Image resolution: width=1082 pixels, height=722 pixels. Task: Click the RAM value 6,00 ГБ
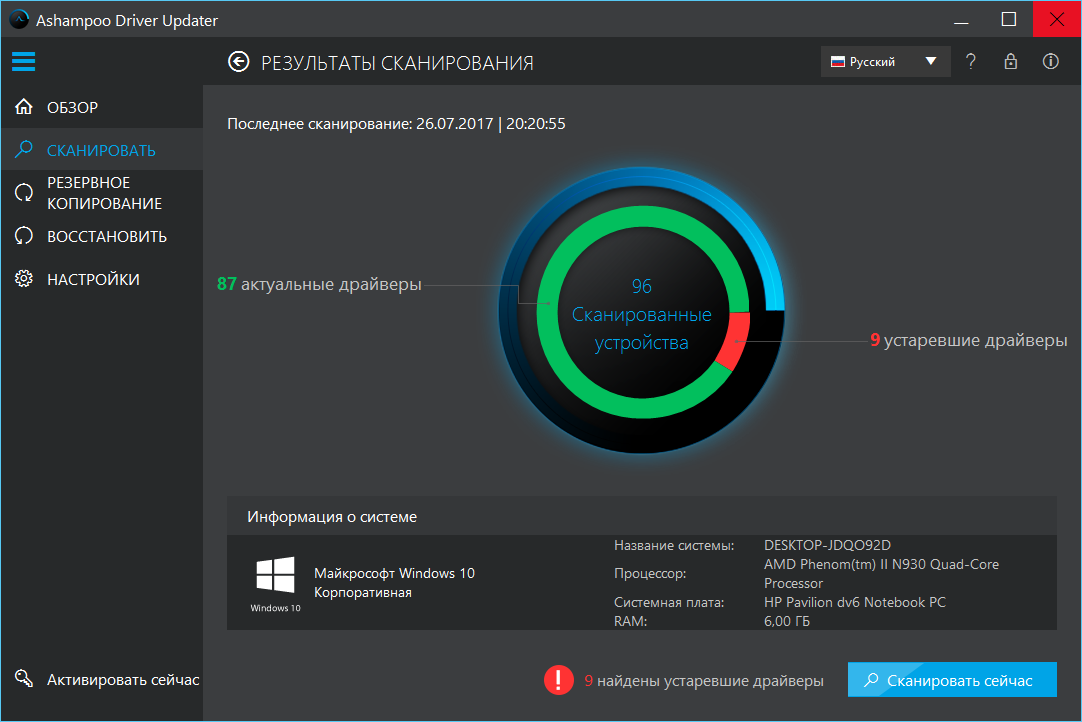tap(787, 621)
